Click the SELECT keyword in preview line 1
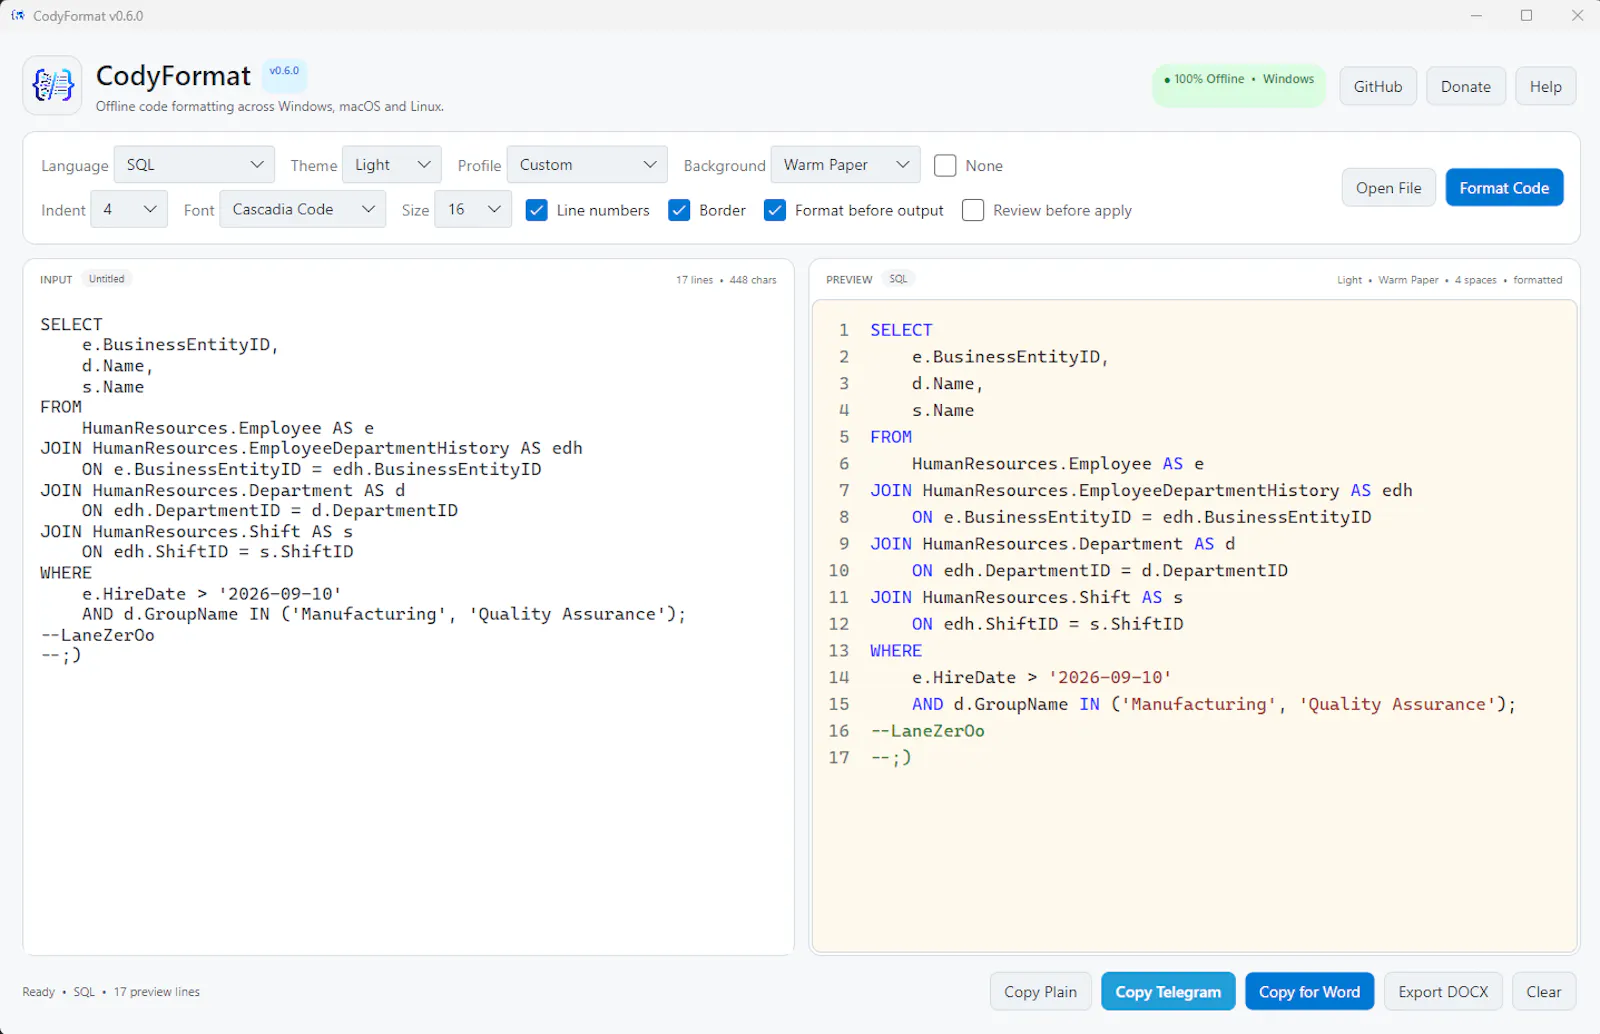Screen dimensions: 1600x1034 901,330
